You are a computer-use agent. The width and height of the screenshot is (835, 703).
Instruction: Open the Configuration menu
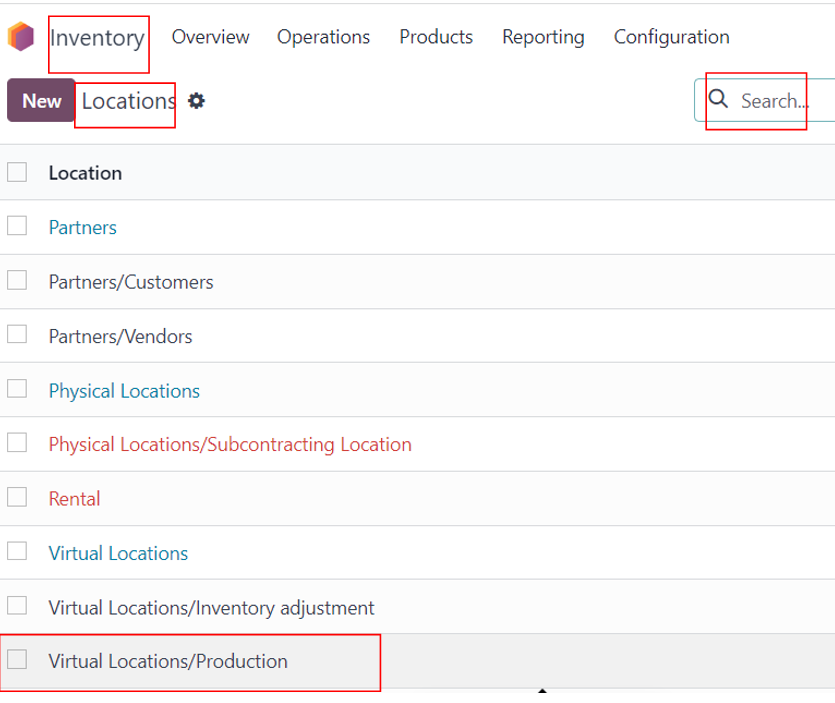click(672, 37)
